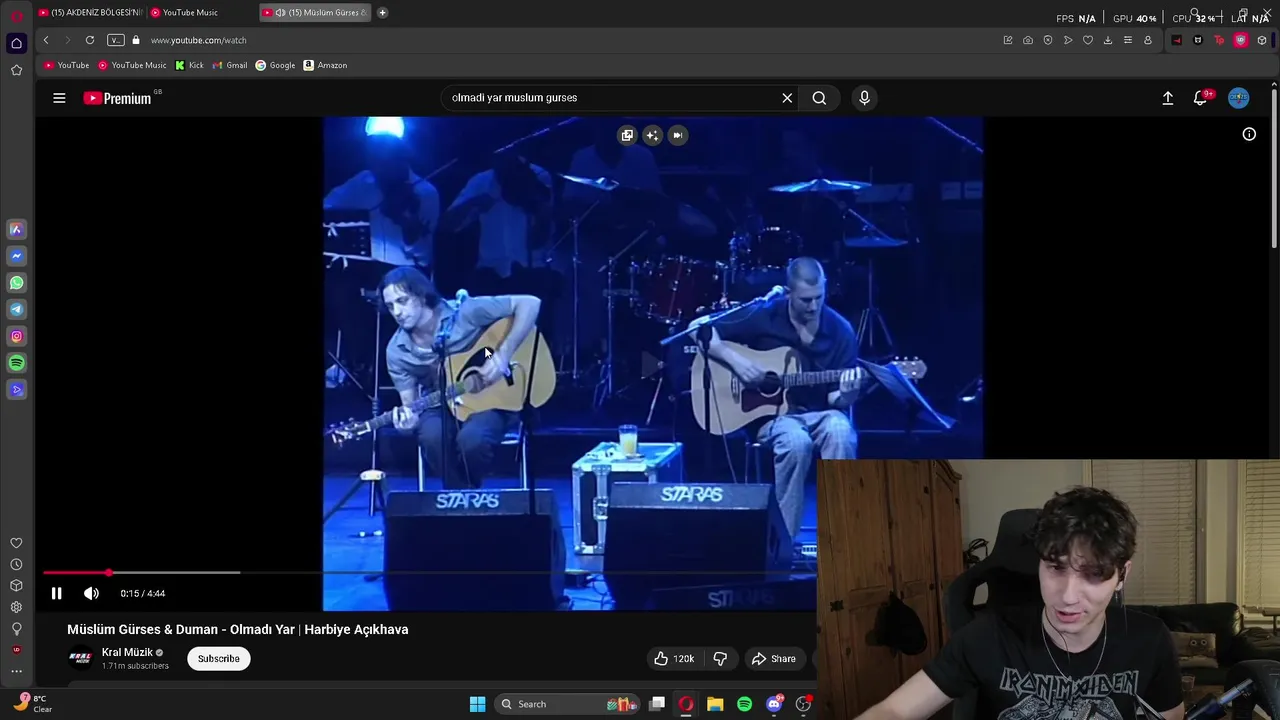Show video info card icon
This screenshot has width=1280, height=720.
[1249, 134]
